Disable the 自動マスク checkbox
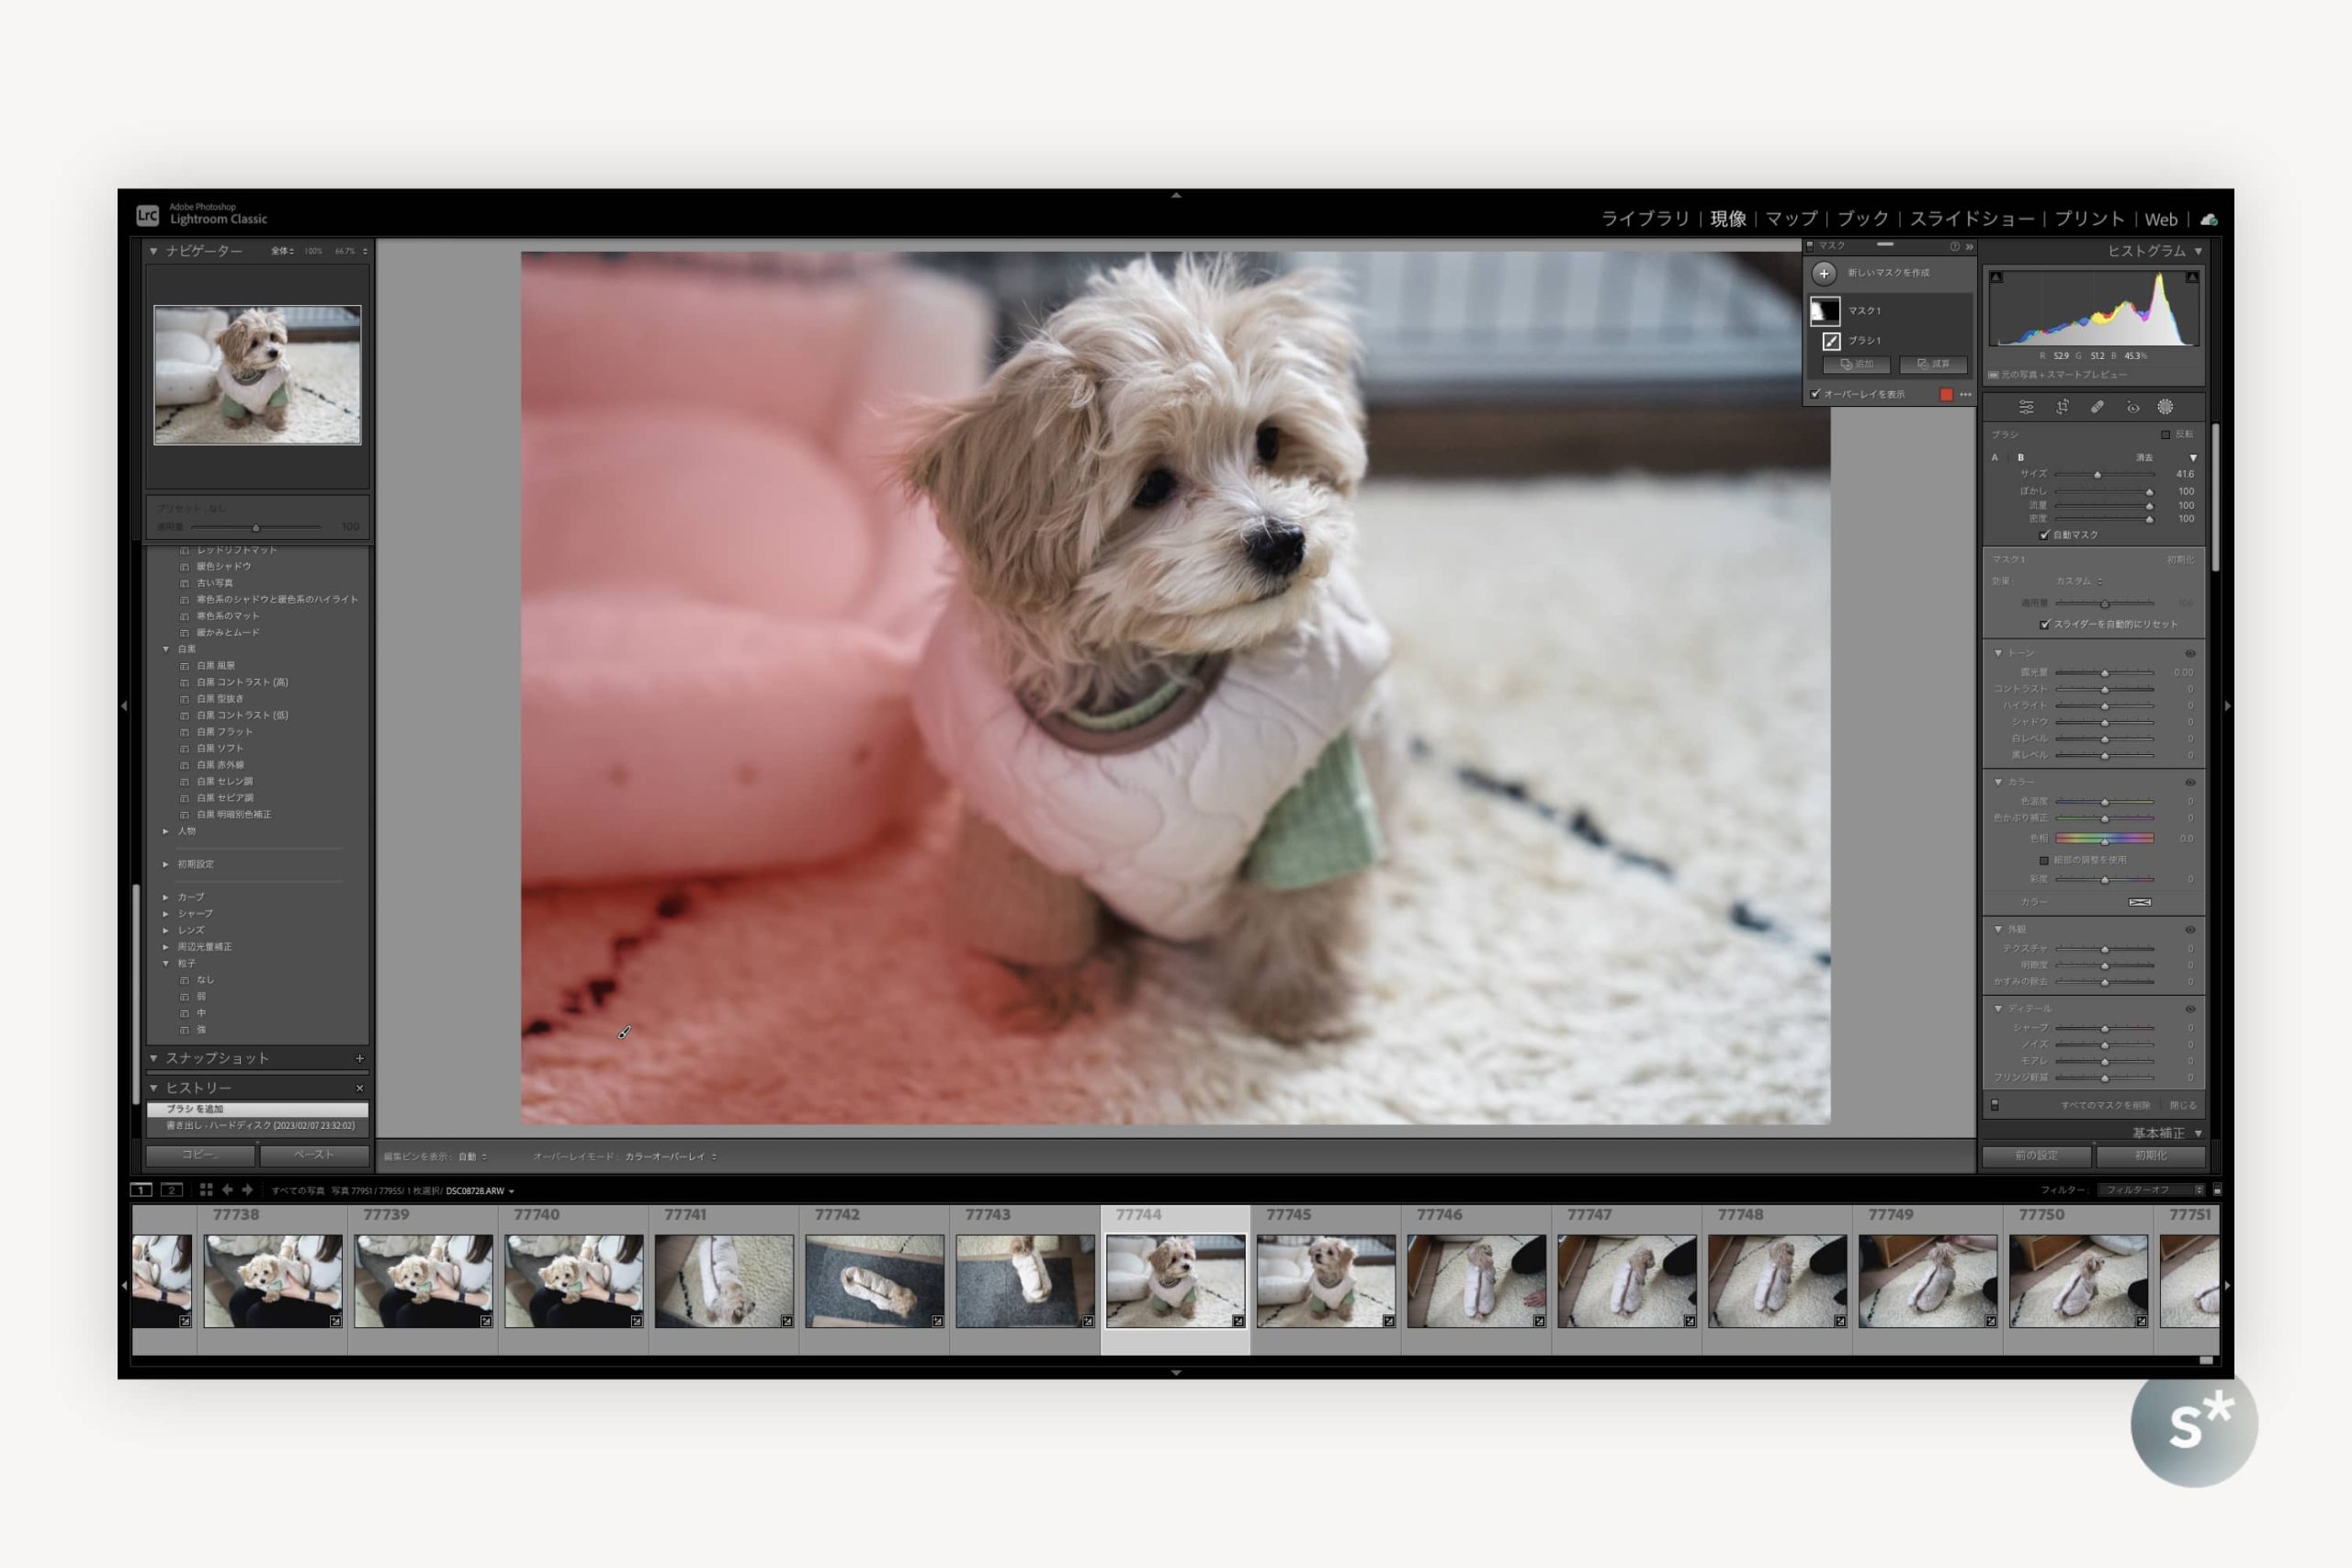 tap(2044, 535)
